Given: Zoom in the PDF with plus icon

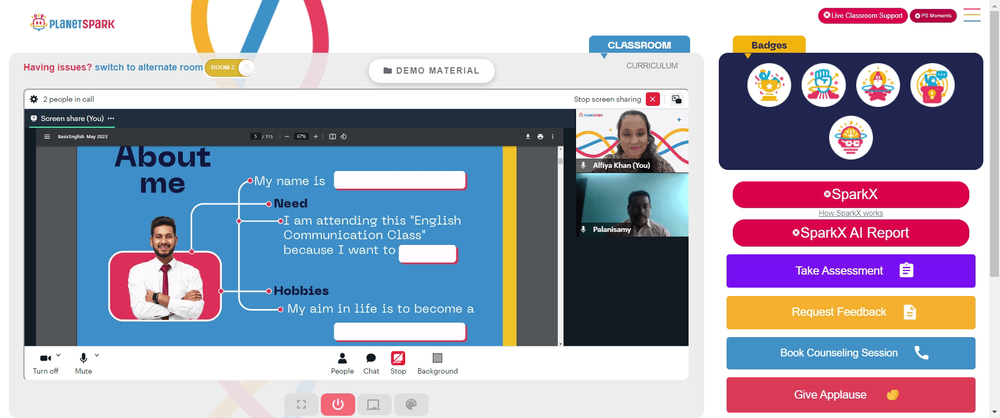Looking at the screenshot, I should 316,137.
